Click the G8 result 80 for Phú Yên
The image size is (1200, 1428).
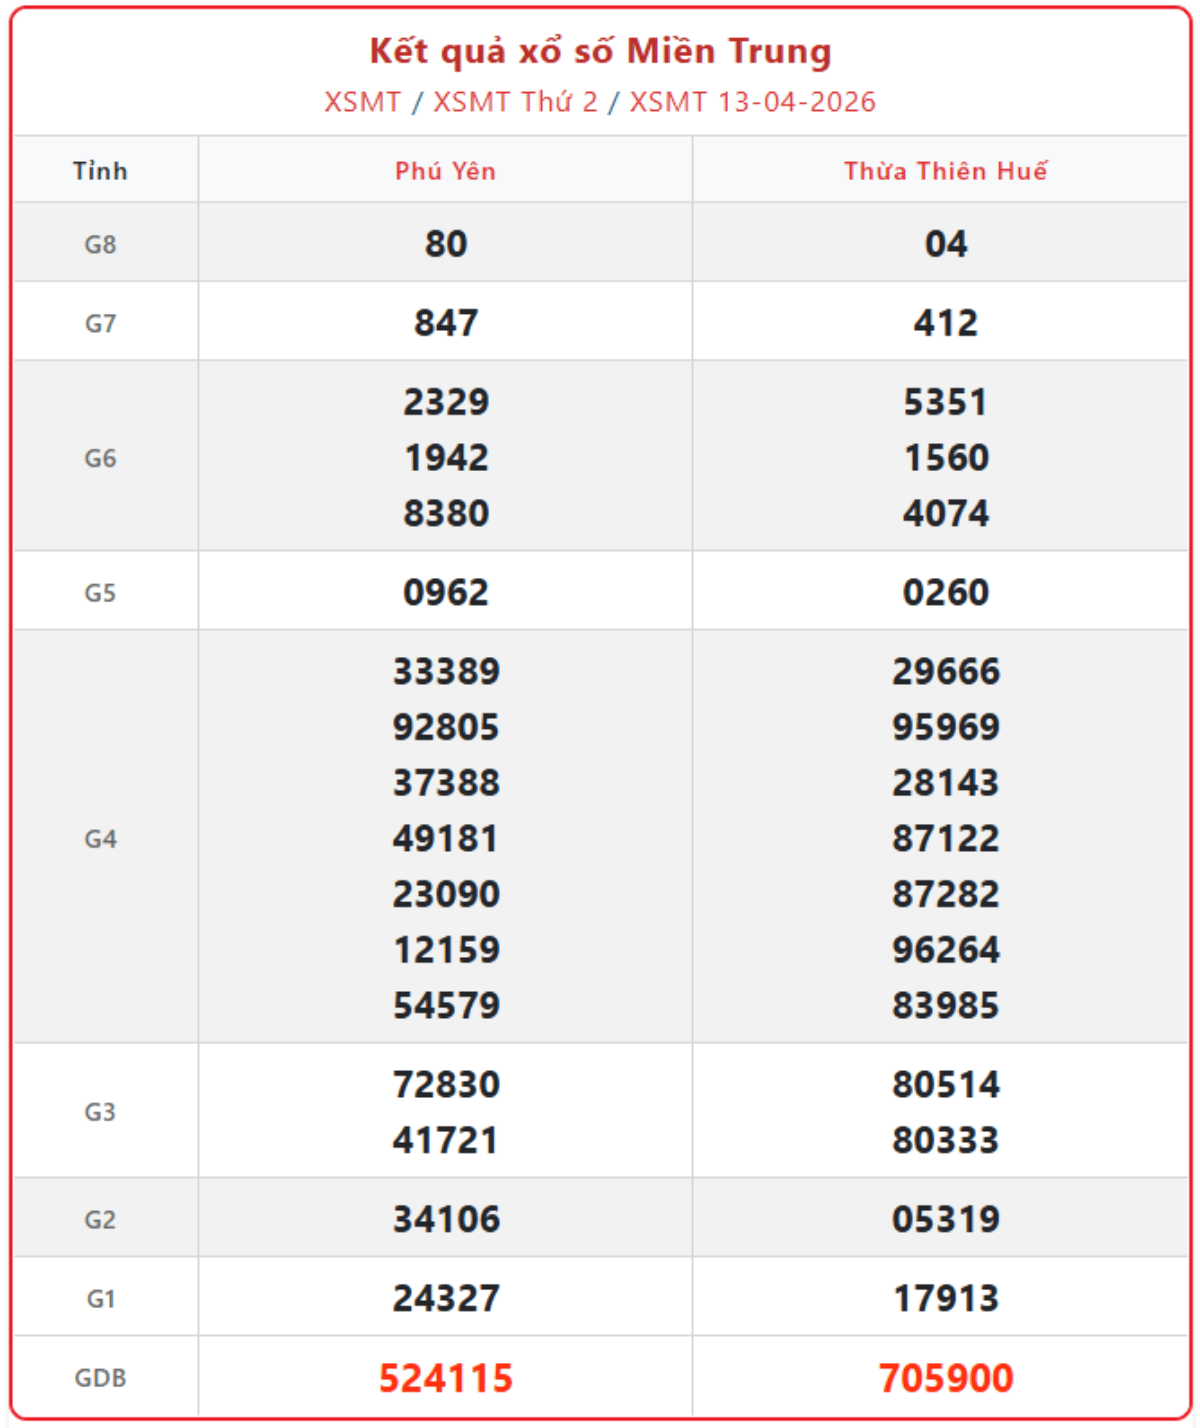pyautogui.click(x=445, y=244)
